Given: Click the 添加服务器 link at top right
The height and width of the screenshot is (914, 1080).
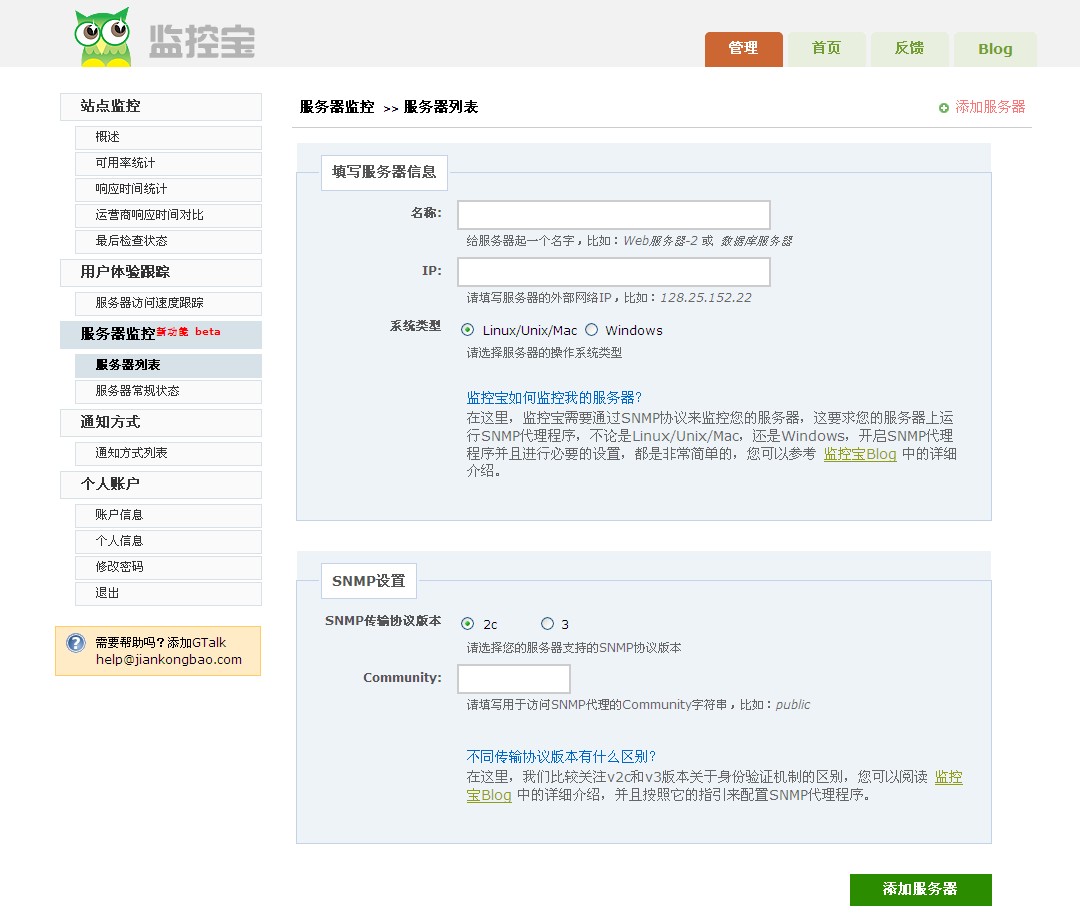Looking at the screenshot, I should pos(990,107).
